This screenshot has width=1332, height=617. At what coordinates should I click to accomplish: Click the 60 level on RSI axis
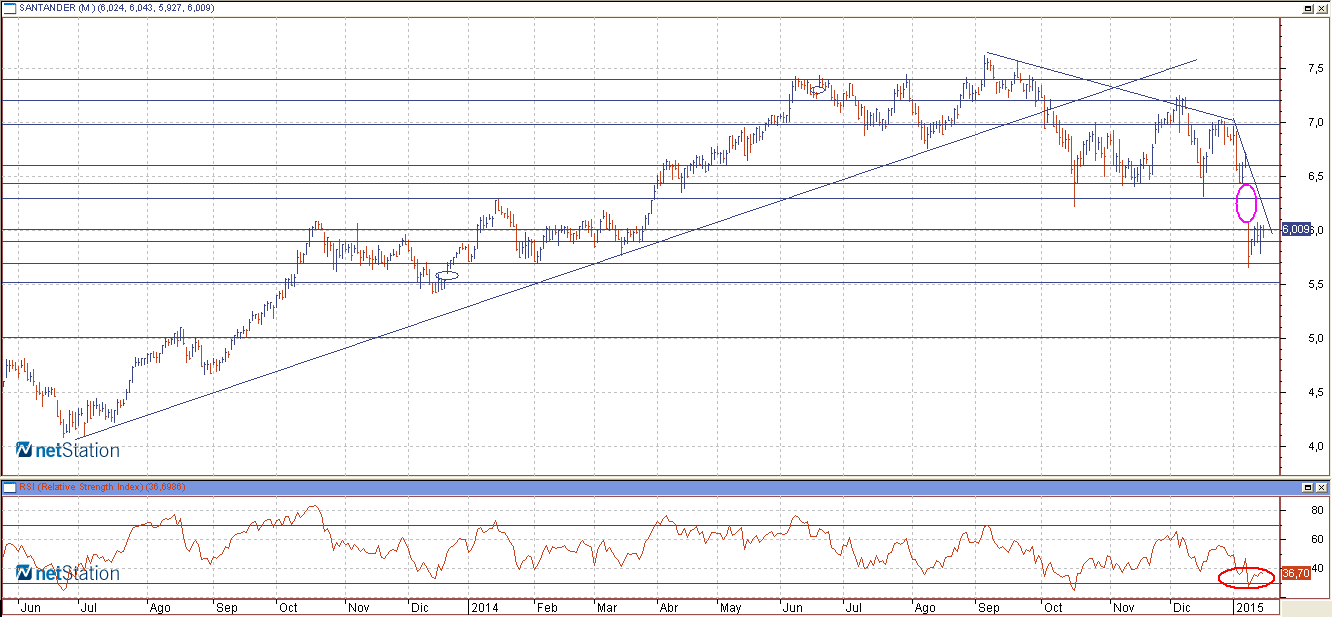click(1315, 539)
